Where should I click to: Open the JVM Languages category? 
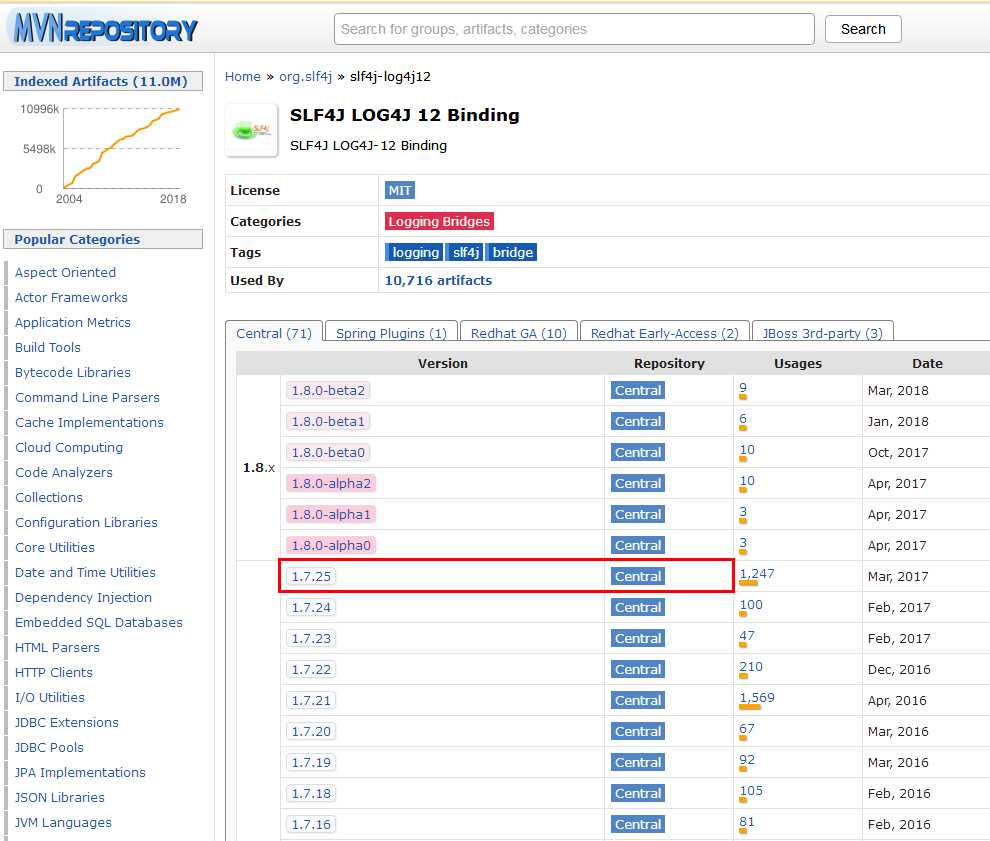63,822
